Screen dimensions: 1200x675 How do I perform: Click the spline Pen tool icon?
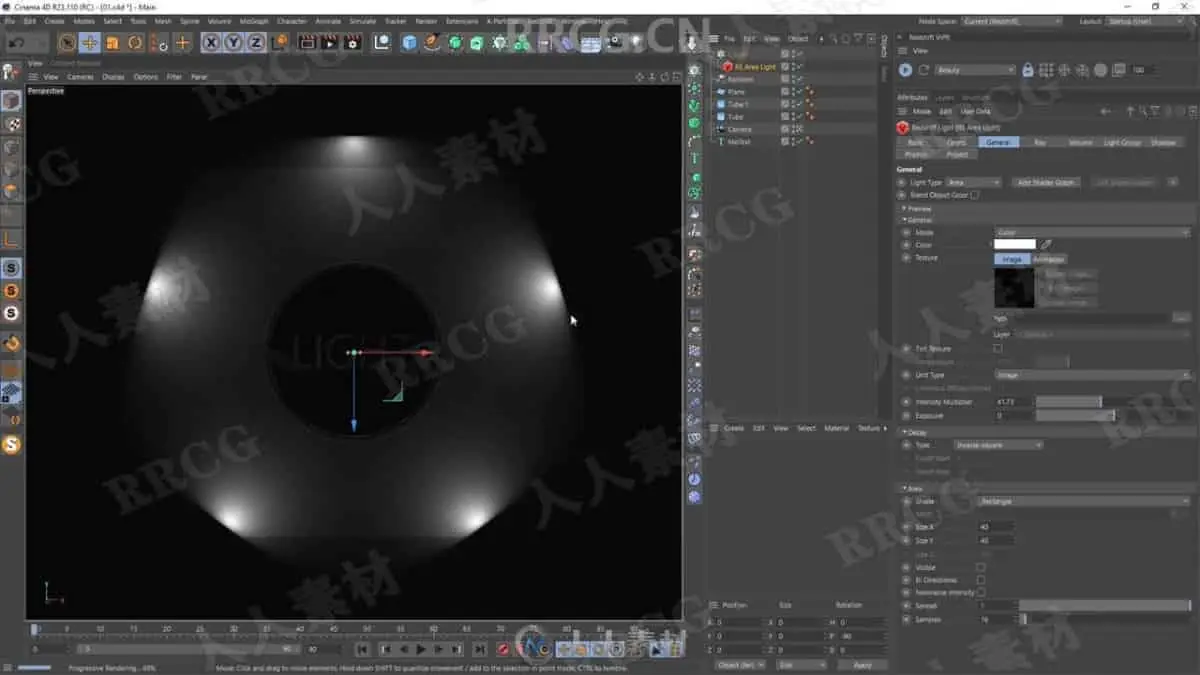(432, 42)
